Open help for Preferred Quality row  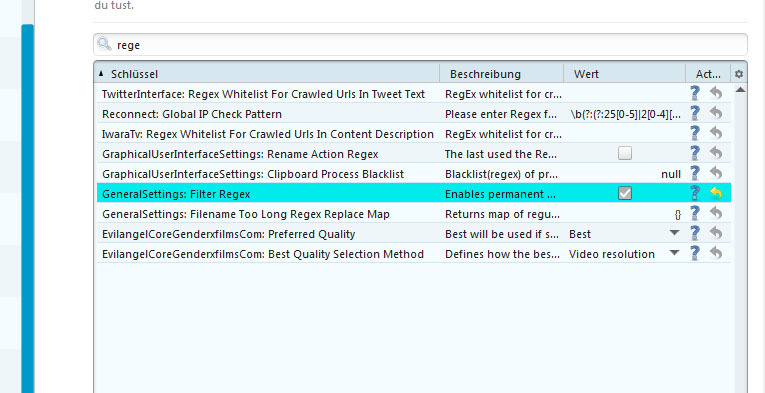coord(695,234)
